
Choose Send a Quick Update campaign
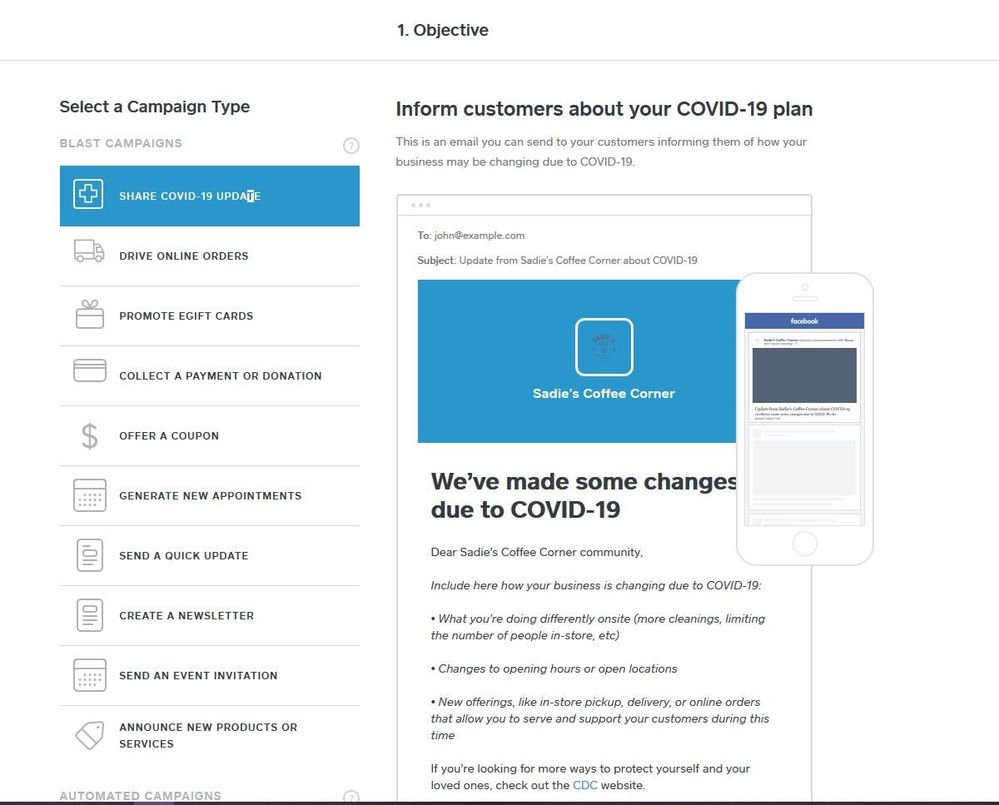[184, 556]
